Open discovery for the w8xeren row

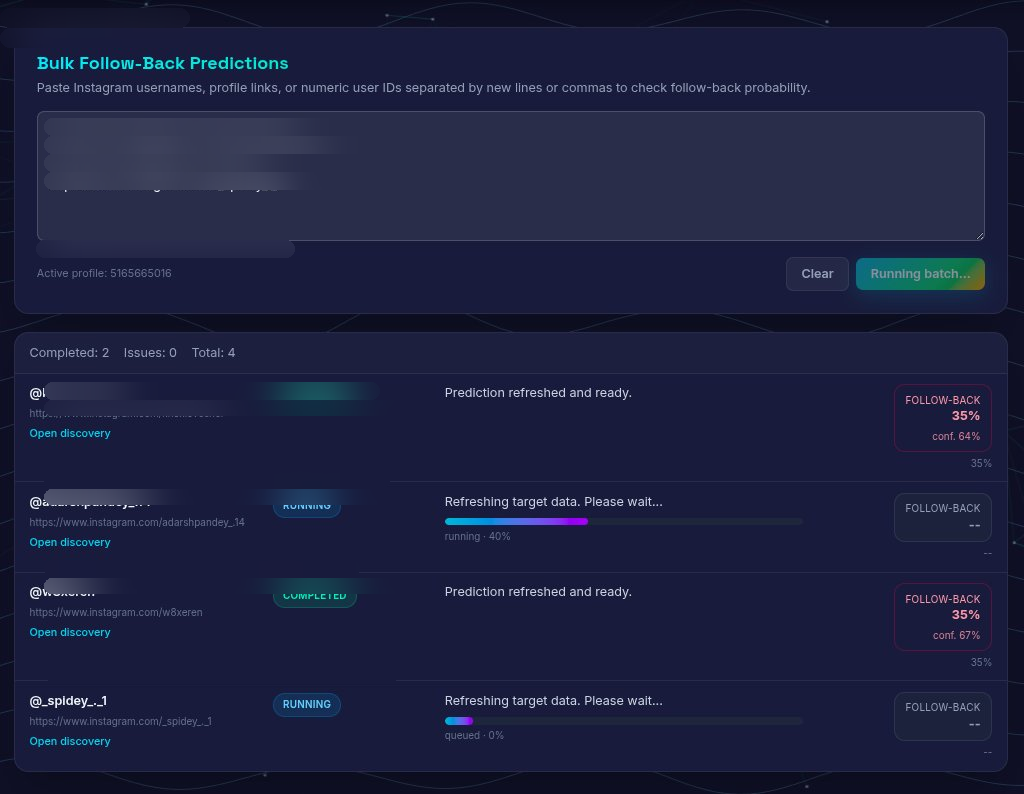(70, 632)
